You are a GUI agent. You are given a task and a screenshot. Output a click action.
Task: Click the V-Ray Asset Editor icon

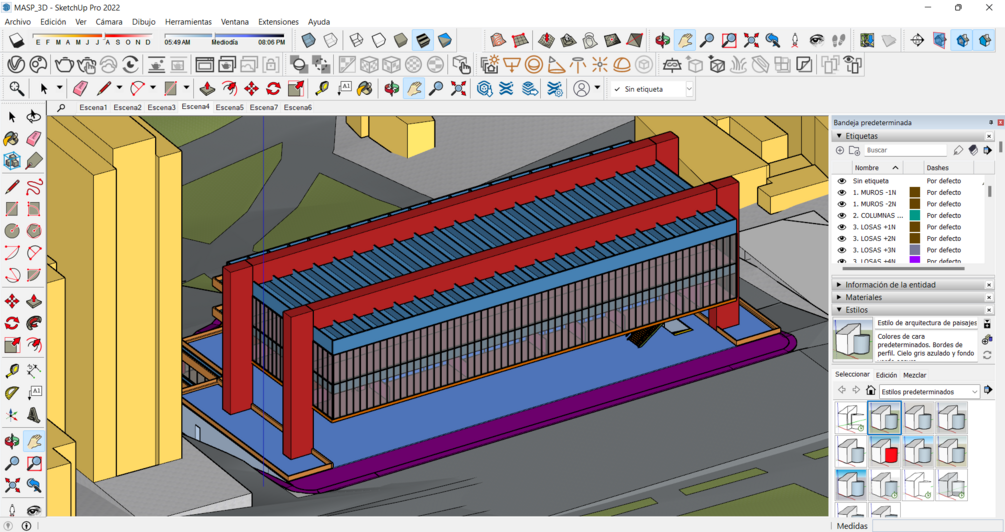(x=16, y=65)
